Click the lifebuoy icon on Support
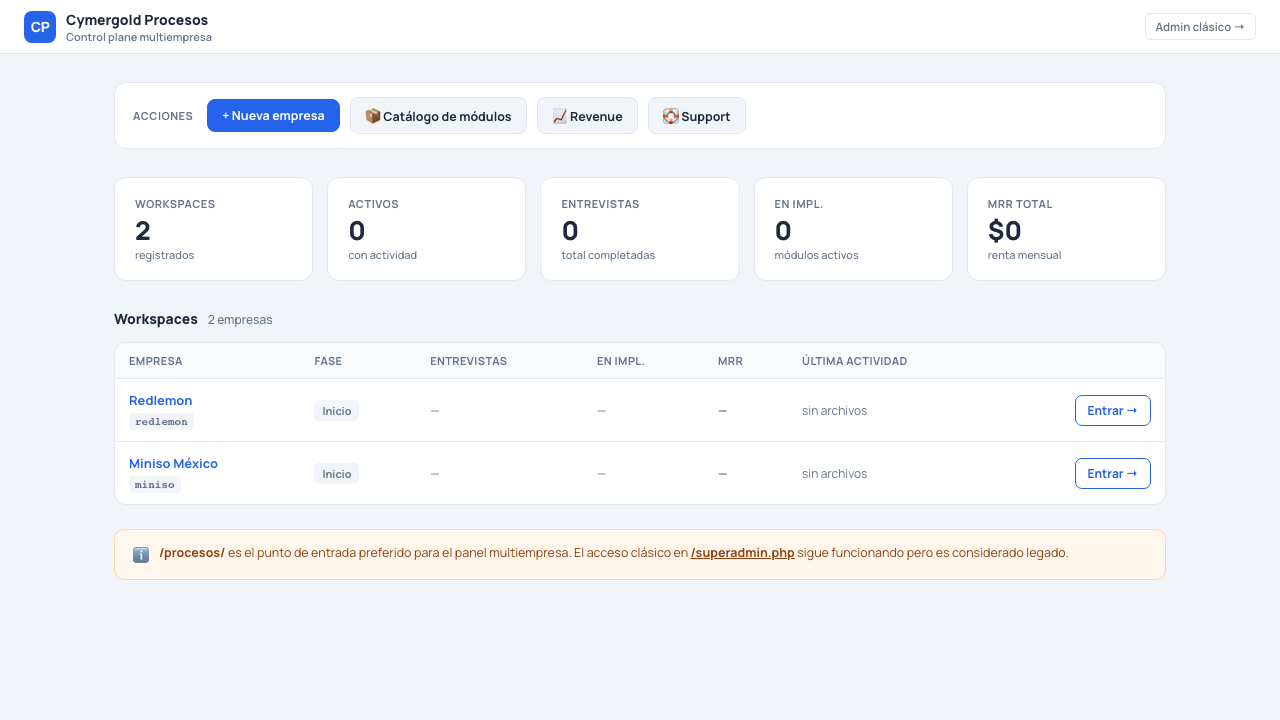The image size is (1280, 720). [671, 116]
